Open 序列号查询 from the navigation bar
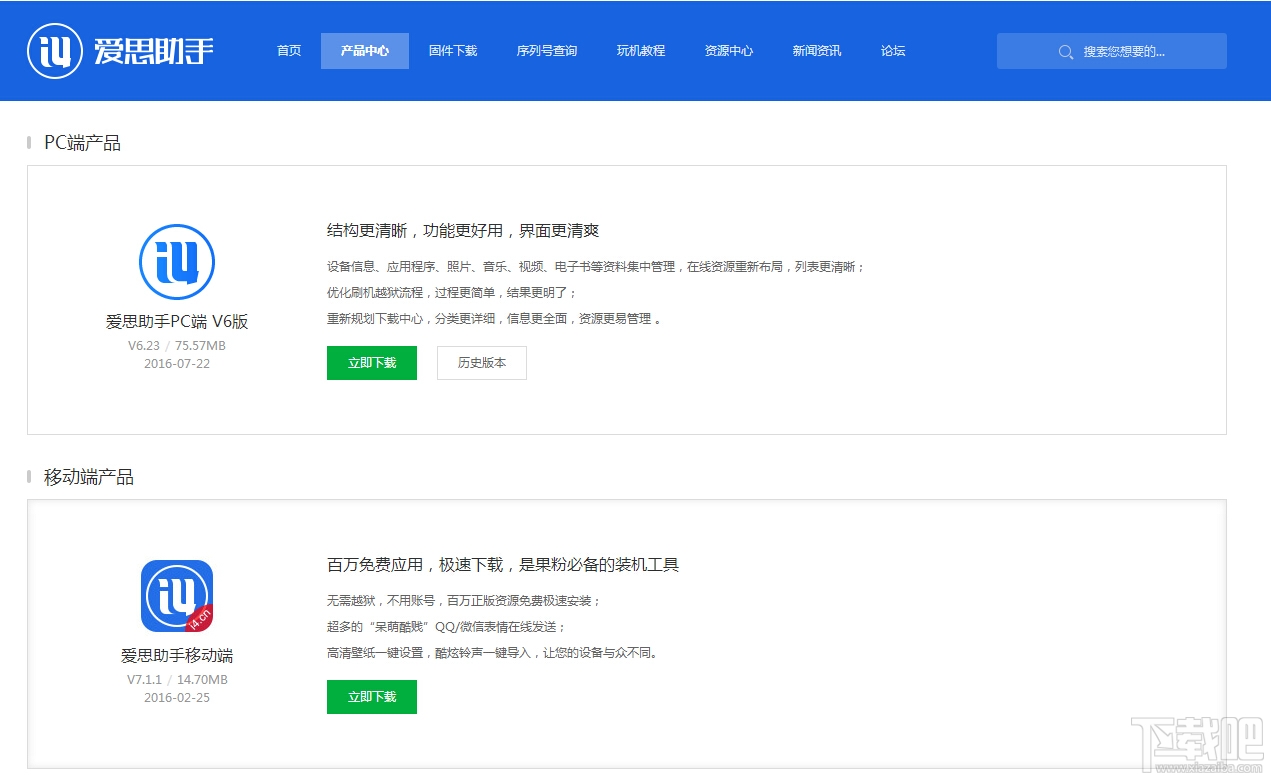The height and width of the screenshot is (778, 1271). click(x=547, y=51)
